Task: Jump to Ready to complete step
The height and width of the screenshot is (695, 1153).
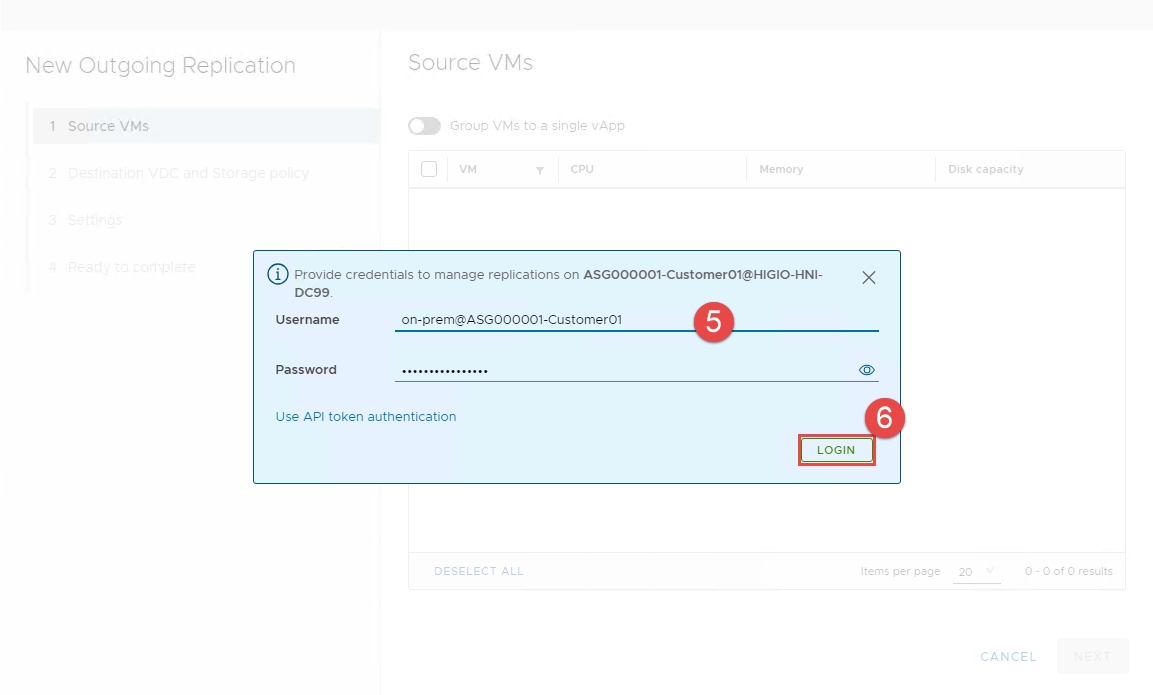Action: (x=131, y=267)
